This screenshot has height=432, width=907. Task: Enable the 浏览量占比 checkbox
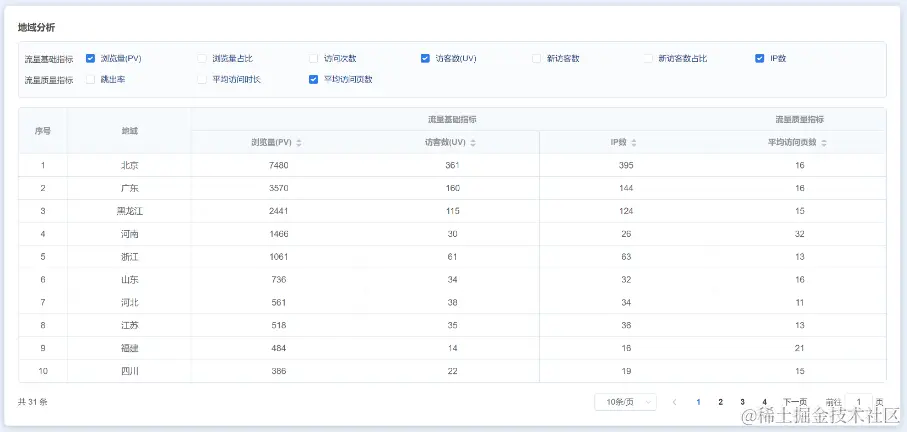click(x=202, y=58)
